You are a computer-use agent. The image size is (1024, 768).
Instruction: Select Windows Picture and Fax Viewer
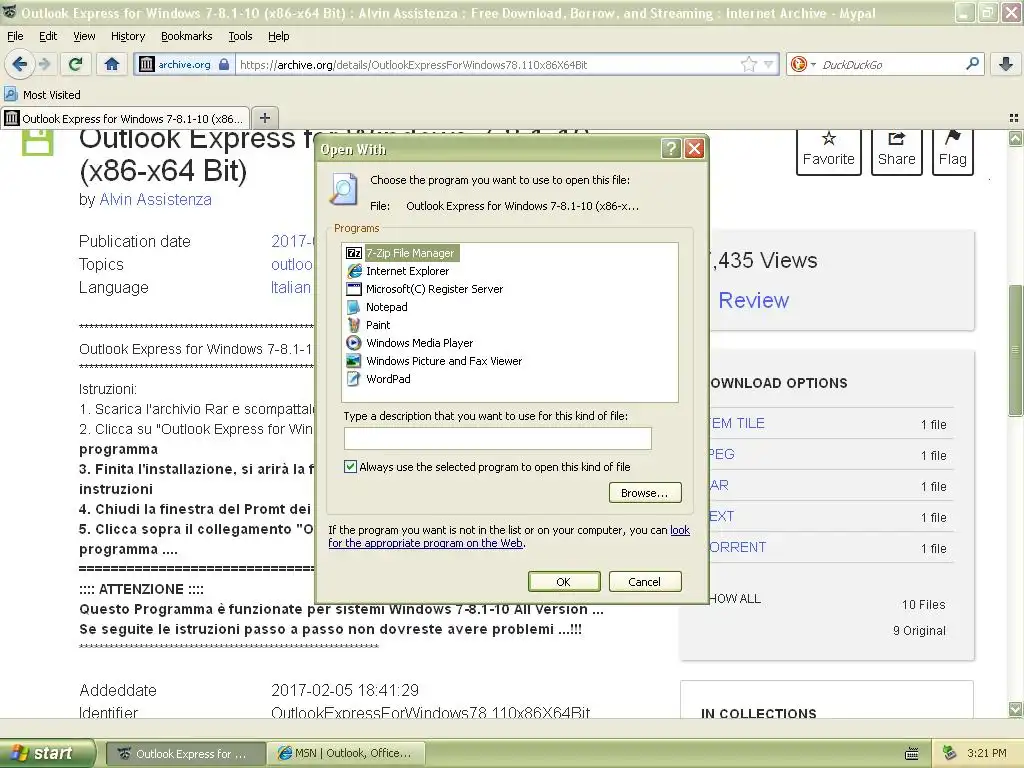[x=434, y=360]
